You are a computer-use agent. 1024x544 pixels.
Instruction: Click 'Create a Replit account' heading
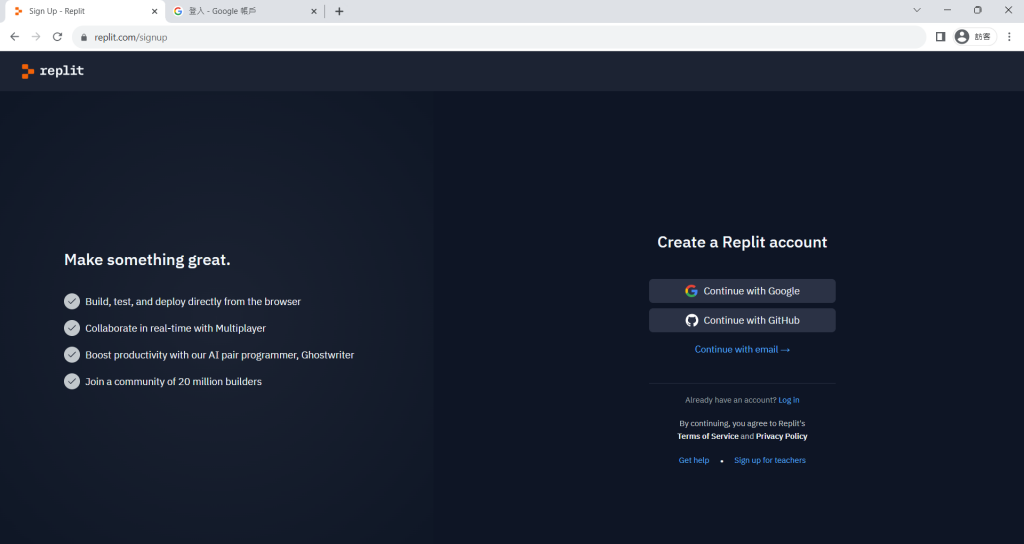742,242
